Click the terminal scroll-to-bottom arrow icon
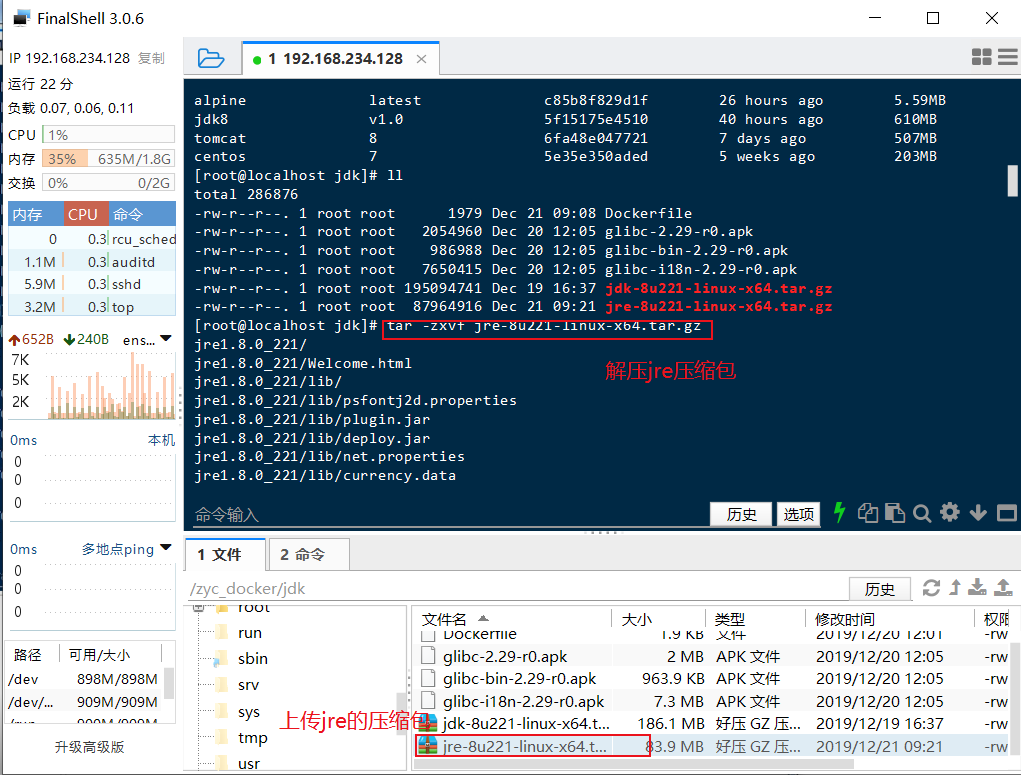 point(978,513)
